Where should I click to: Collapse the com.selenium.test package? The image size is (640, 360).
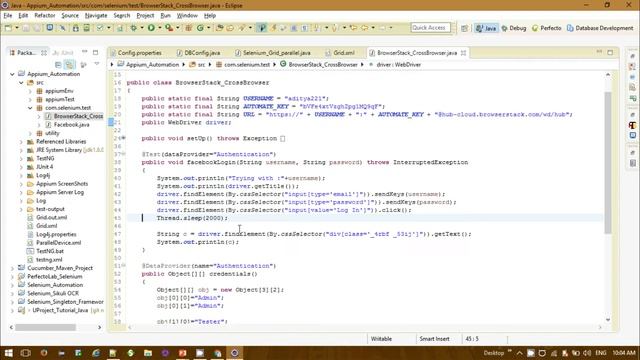click(x=30, y=108)
